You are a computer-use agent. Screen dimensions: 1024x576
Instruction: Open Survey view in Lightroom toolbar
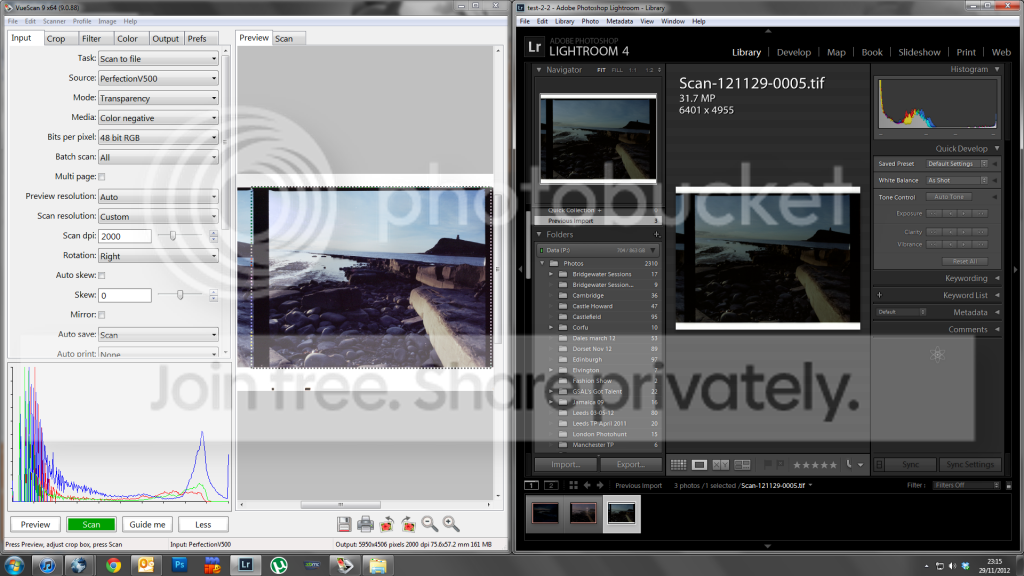click(x=741, y=465)
